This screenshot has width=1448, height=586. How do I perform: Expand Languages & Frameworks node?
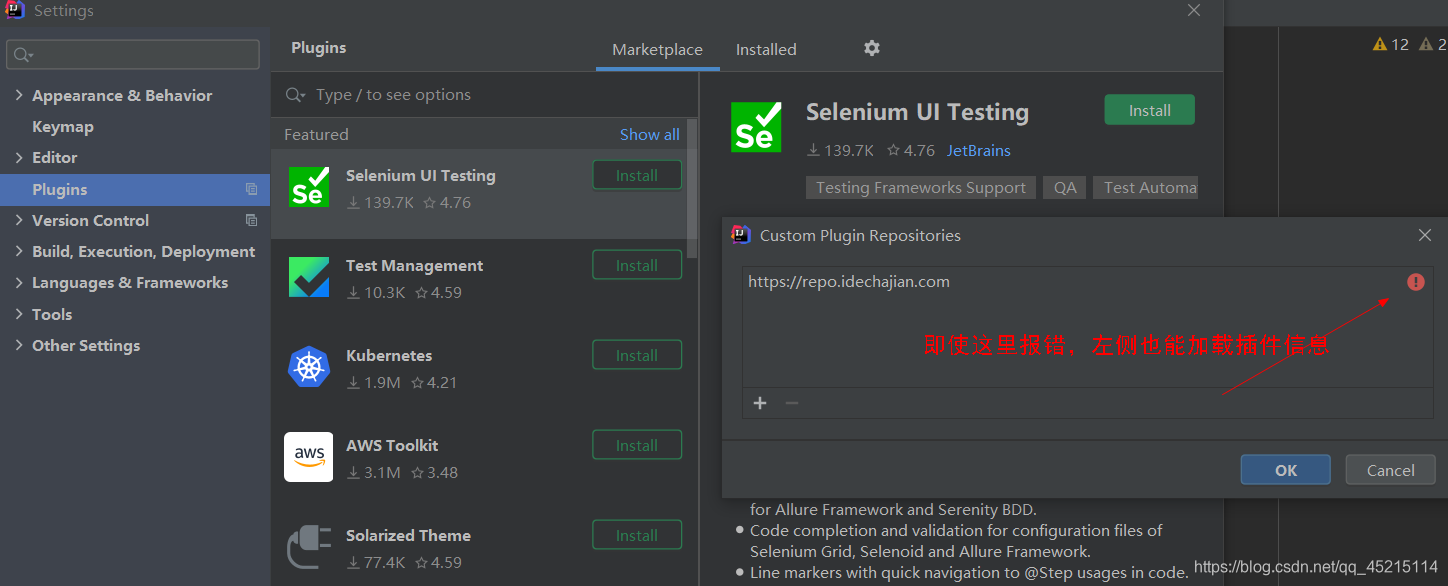(x=19, y=283)
